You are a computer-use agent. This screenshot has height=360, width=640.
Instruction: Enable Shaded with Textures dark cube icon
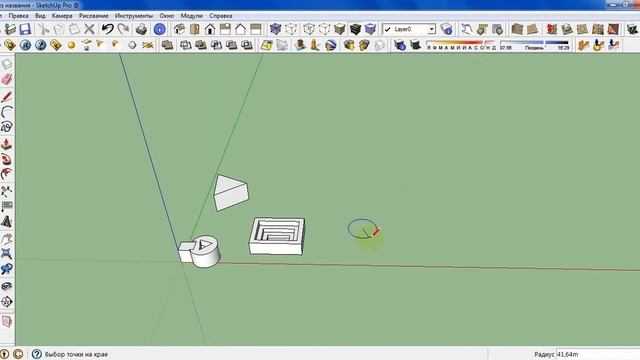[x=355, y=29]
